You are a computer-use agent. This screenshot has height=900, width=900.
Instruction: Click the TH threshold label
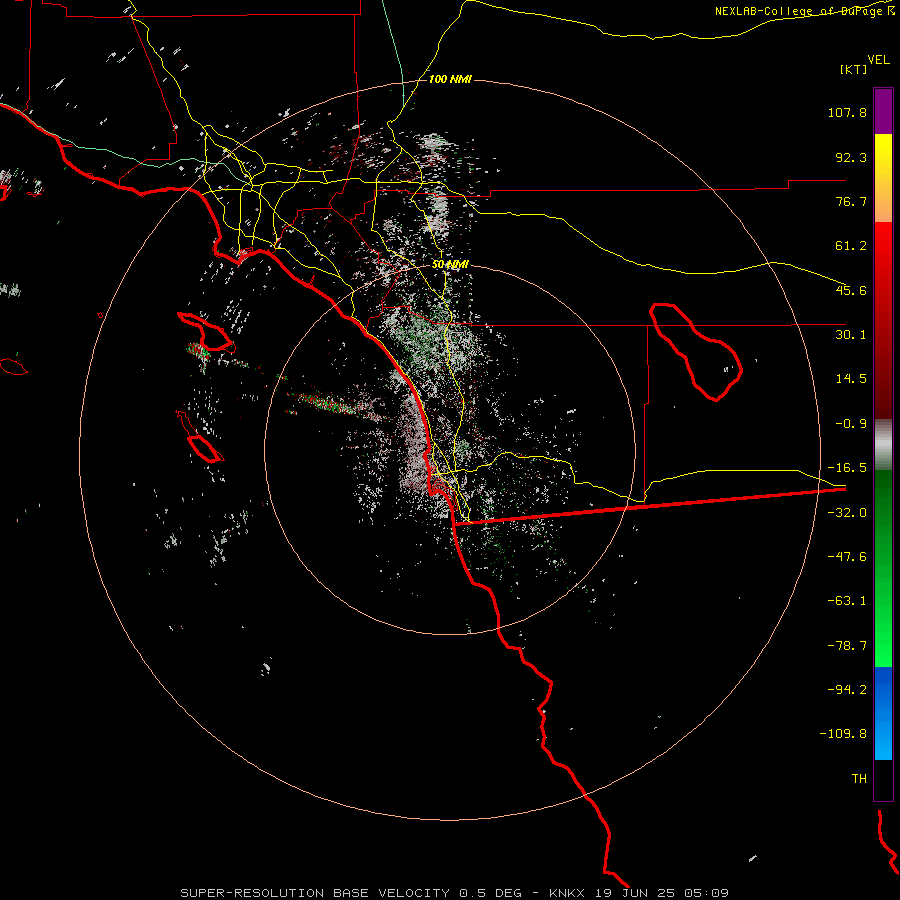pos(859,779)
